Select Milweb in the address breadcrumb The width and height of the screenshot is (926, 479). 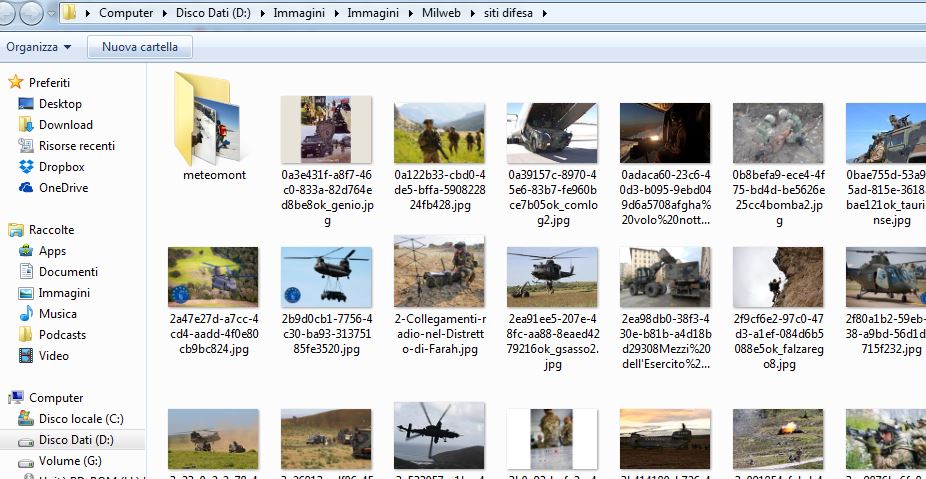[441, 12]
